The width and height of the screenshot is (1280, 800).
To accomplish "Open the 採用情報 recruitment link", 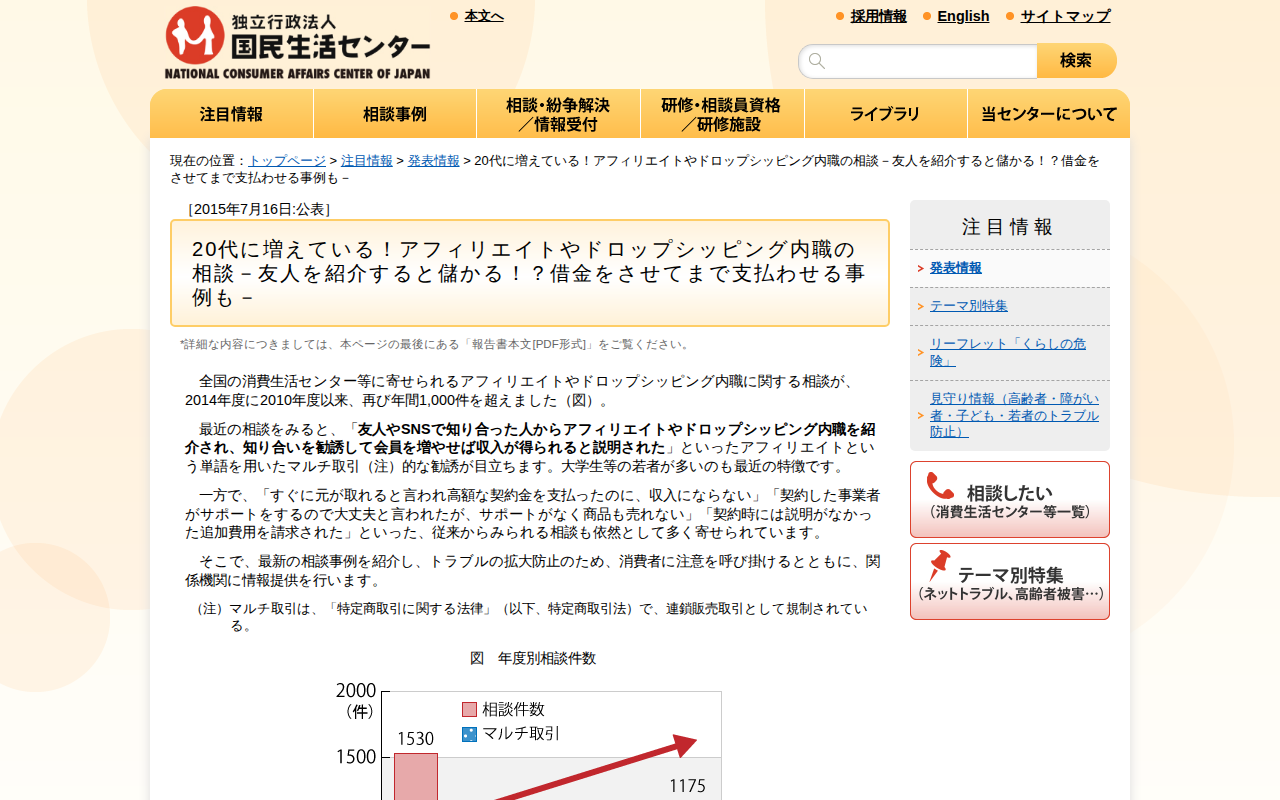I will [879, 16].
